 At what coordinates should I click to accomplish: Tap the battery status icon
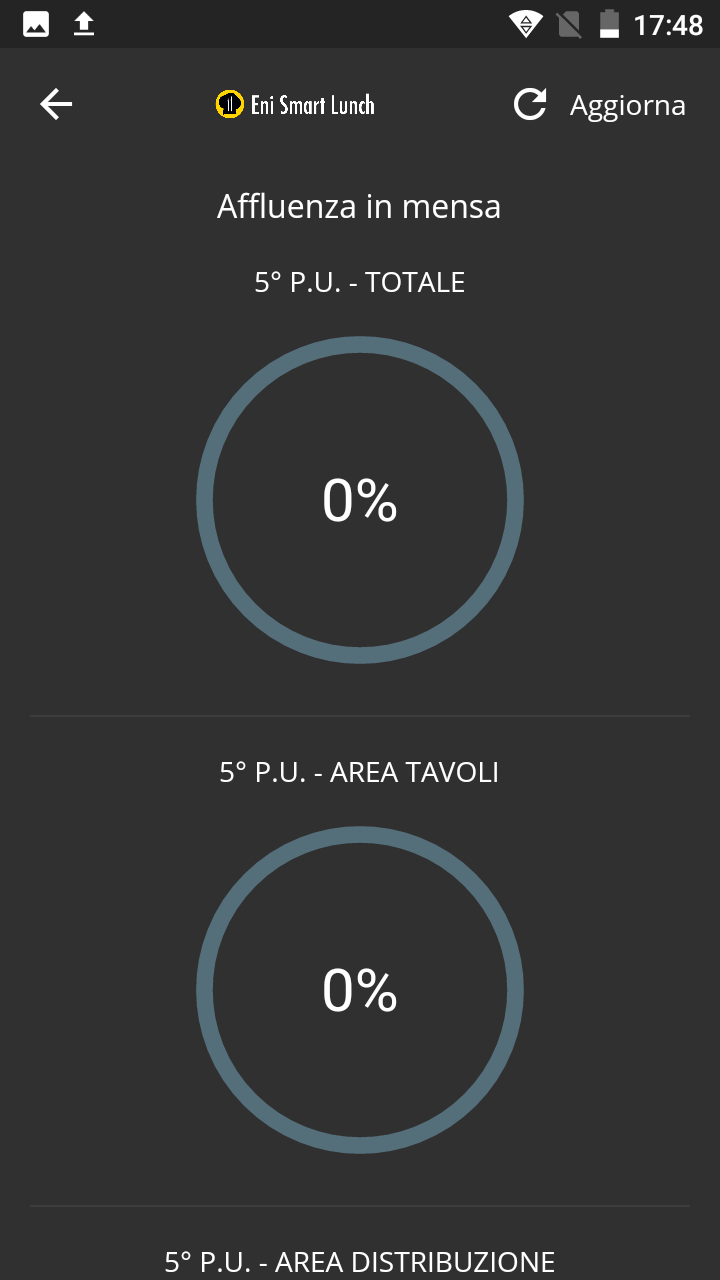tap(609, 24)
